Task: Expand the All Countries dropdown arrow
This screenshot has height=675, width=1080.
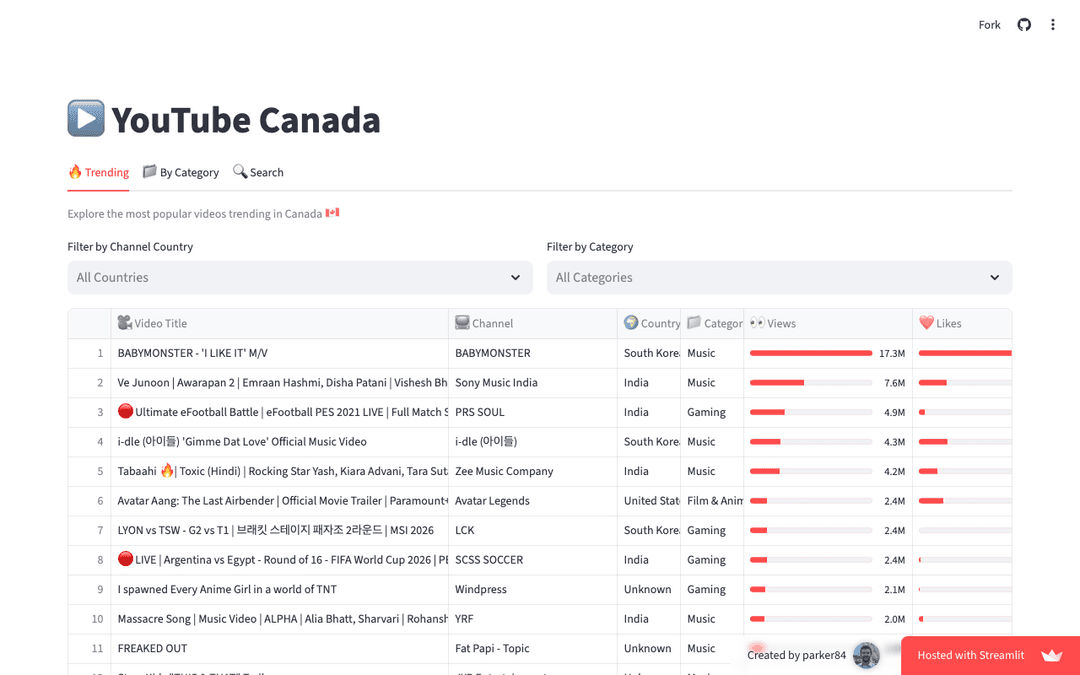Action: coord(515,278)
